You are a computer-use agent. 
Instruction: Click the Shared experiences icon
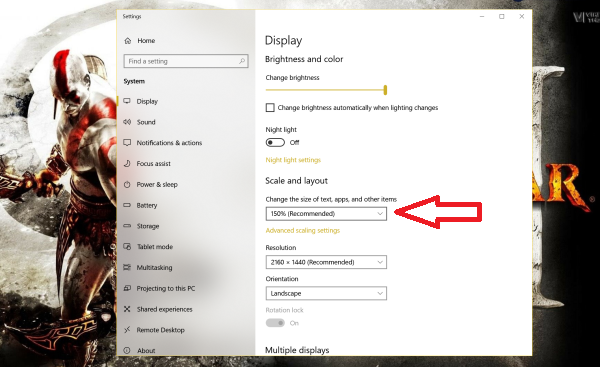click(127, 309)
